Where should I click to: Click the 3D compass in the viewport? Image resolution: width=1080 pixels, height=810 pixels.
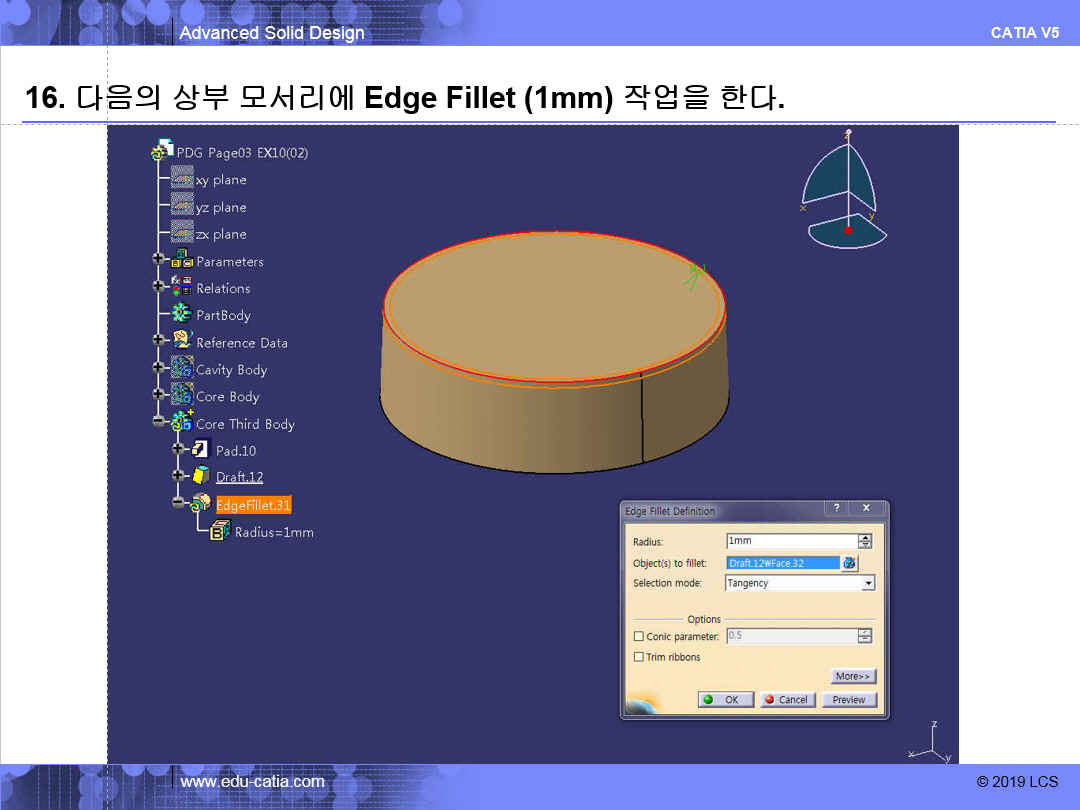[x=845, y=190]
